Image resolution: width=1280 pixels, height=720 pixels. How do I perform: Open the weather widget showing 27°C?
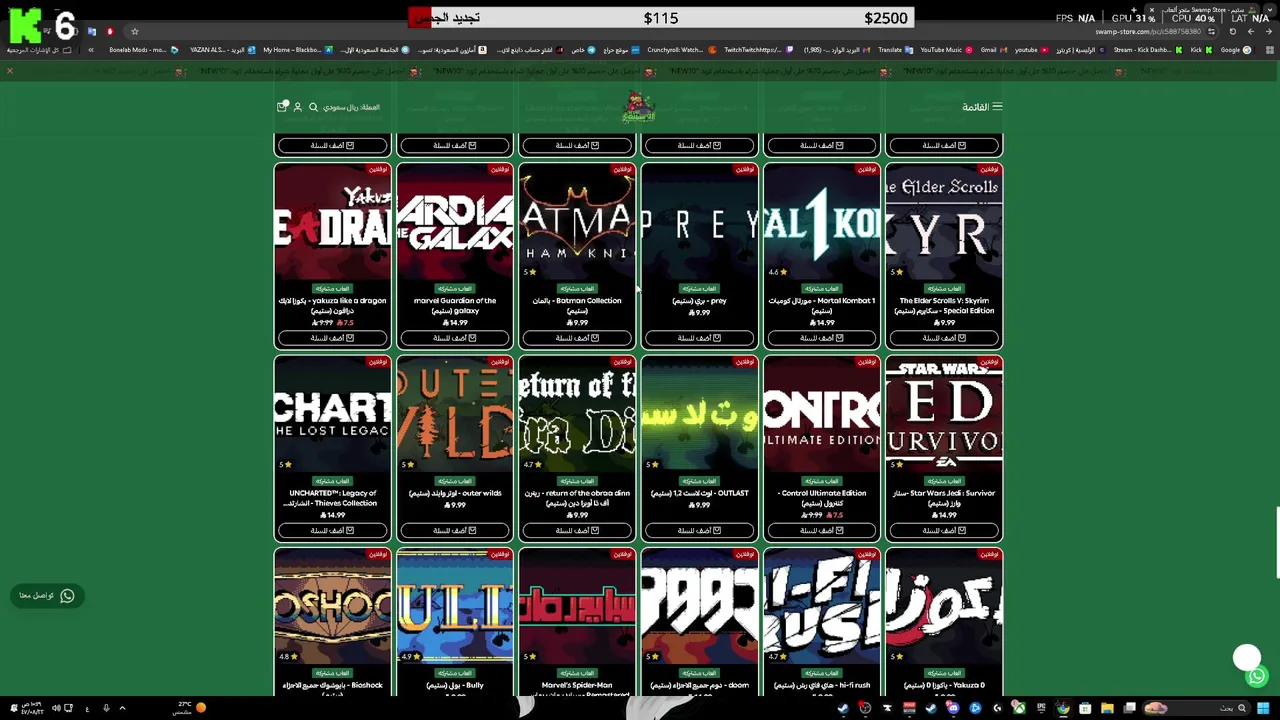coord(190,708)
